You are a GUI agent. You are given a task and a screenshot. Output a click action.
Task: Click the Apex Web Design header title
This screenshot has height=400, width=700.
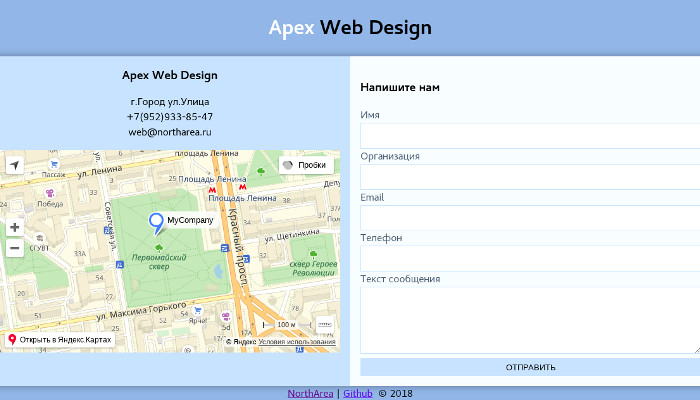(350, 28)
